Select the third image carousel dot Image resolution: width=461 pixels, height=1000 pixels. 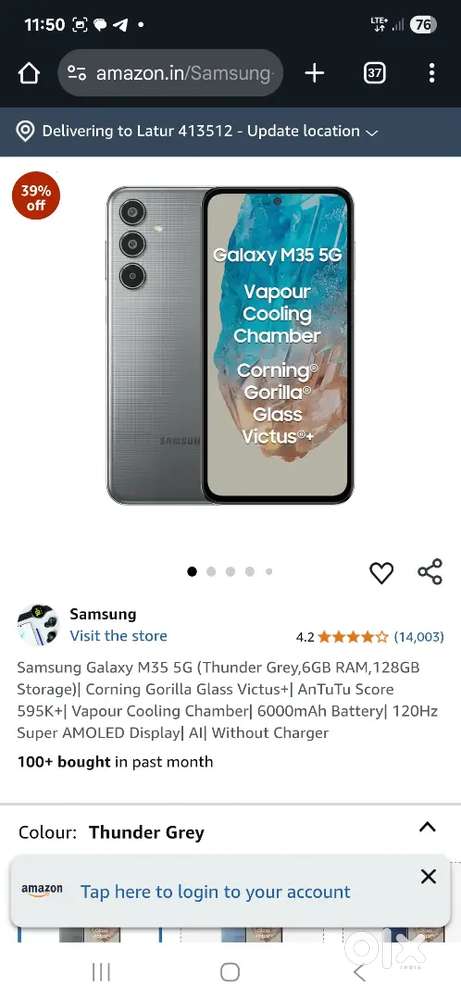coord(230,571)
